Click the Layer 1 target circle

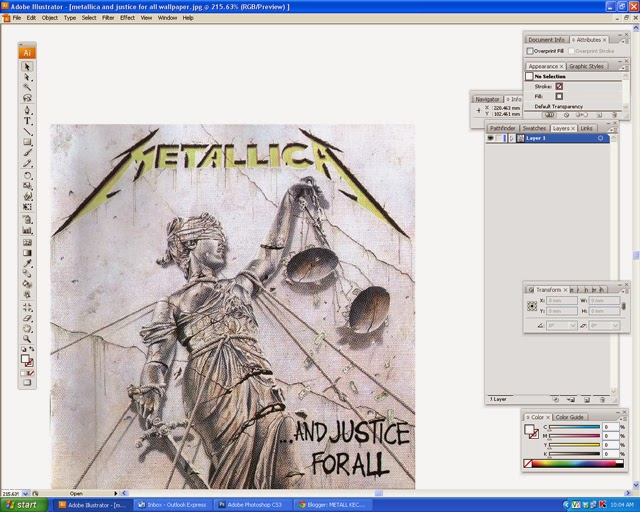tap(600, 138)
